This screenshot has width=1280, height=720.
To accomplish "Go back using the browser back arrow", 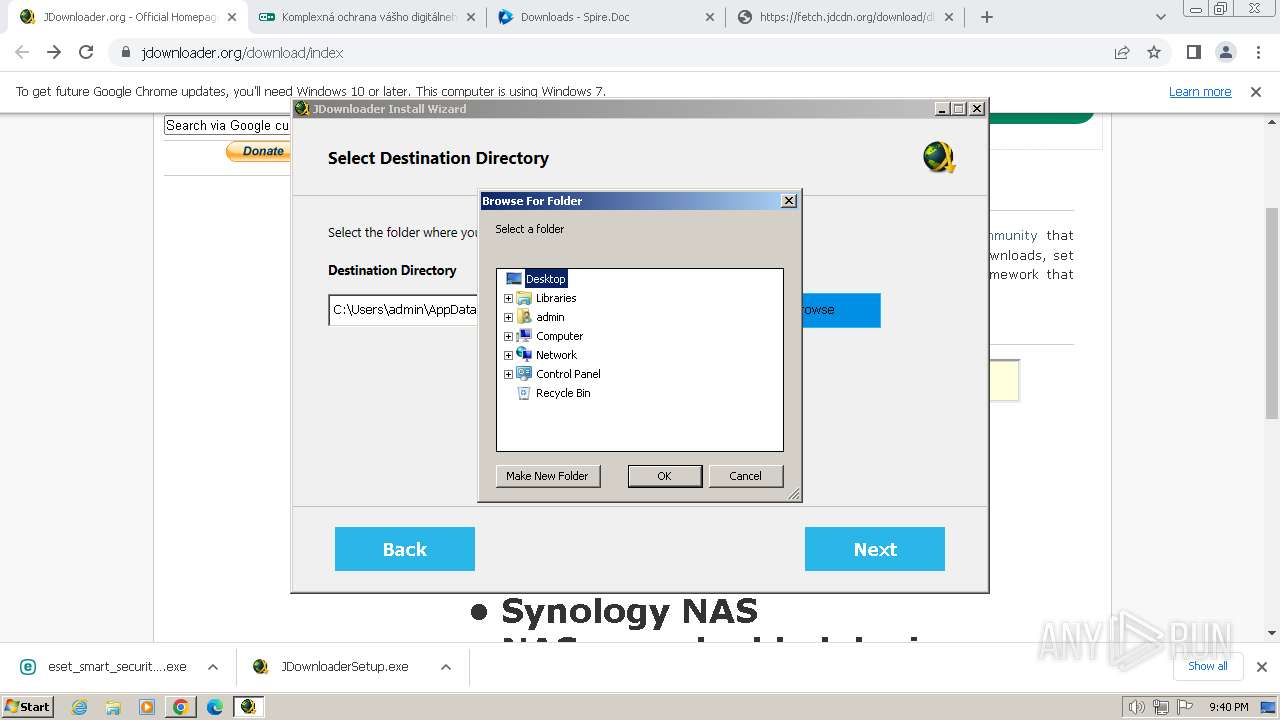I will (22, 52).
